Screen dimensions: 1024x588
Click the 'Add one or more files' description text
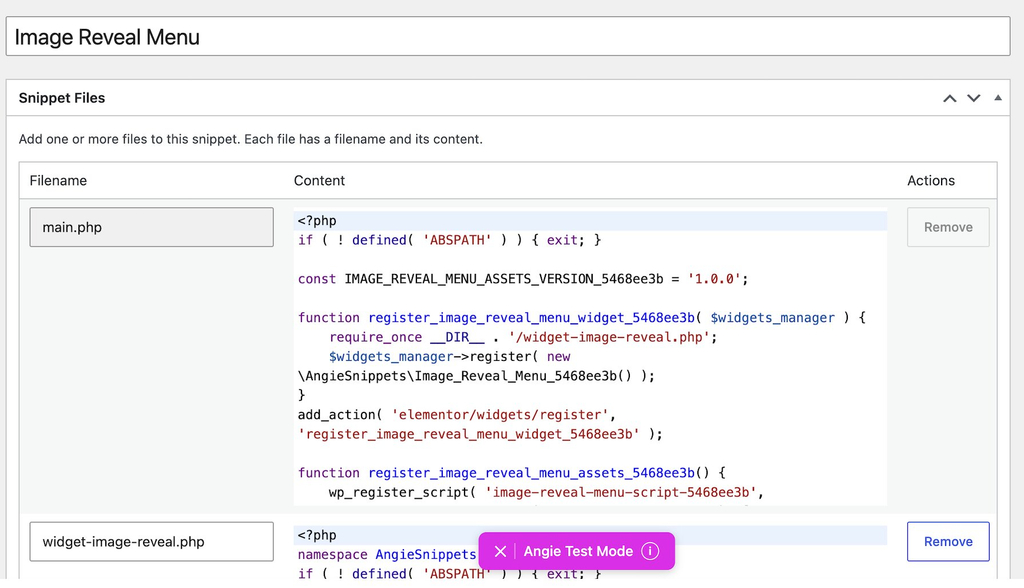(251, 139)
